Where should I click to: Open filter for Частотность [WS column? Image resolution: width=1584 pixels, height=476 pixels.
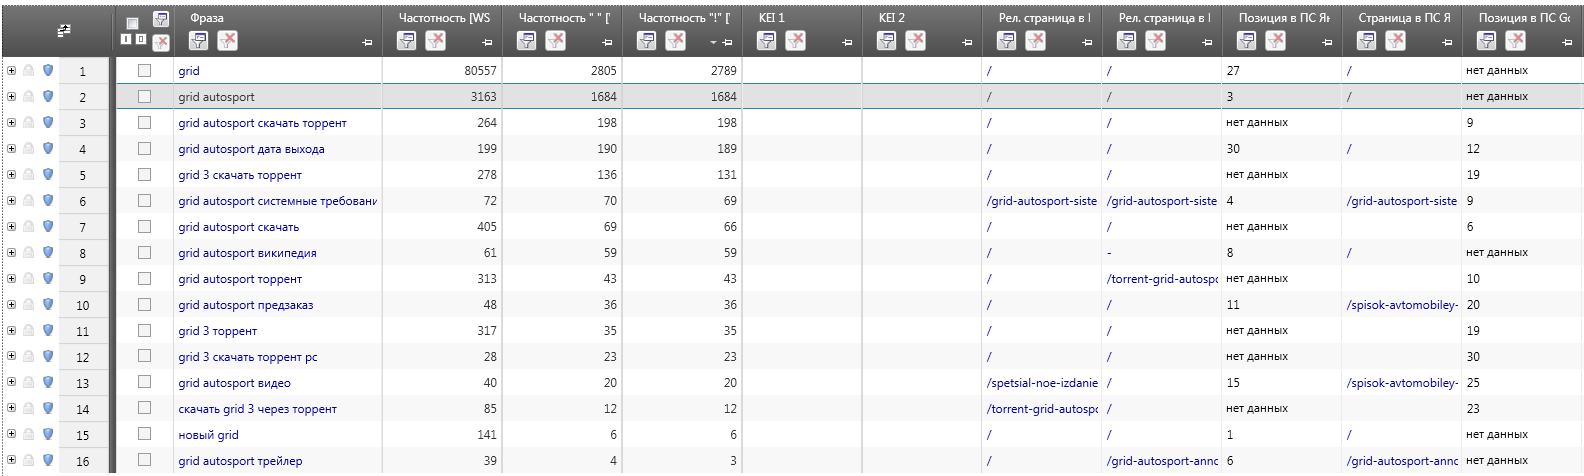pyautogui.click(x=407, y=40)
